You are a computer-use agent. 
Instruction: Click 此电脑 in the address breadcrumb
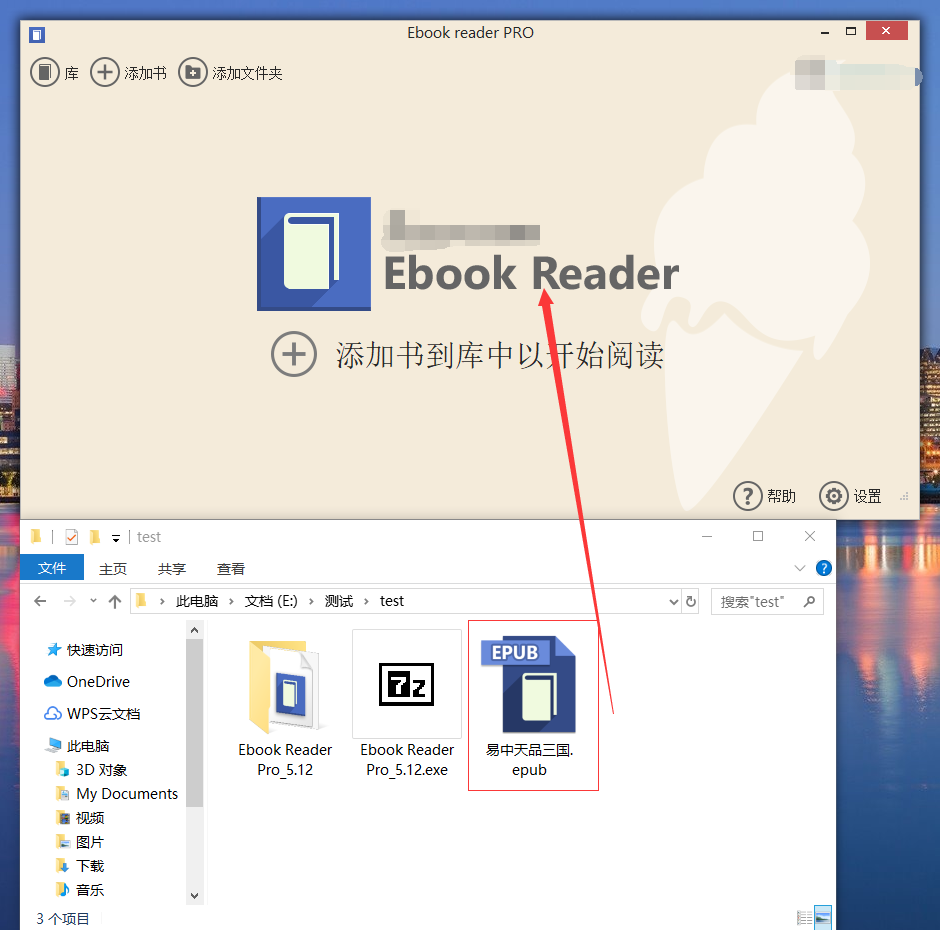click(x=197, y=601)
